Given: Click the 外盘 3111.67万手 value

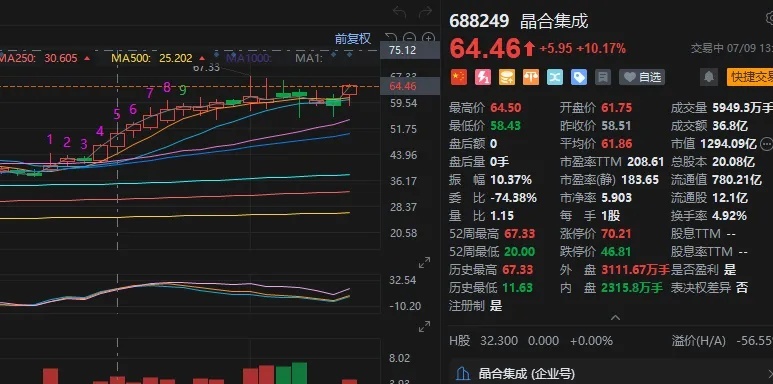Looking at the screenshot, I should click(635, 270).
